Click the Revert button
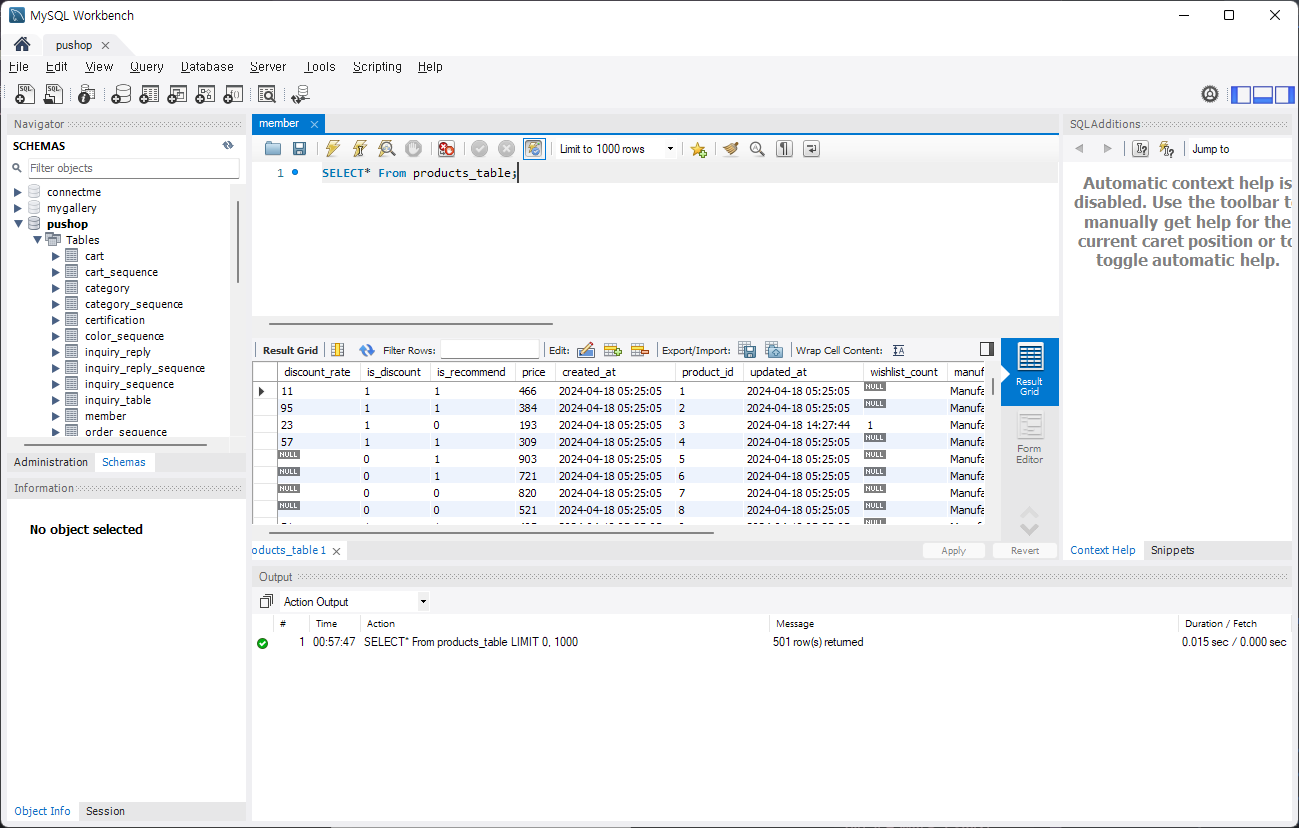This screenshot has height=828, width=1299. 1025,551
